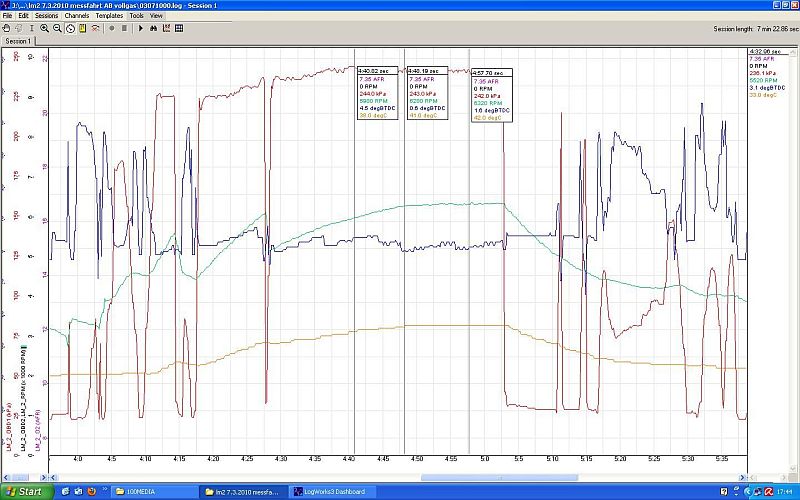This screenshot has height=500, width=800.
Task: Open the Windows Start menu
Action: pyautogui.click(x=27, y=492)
